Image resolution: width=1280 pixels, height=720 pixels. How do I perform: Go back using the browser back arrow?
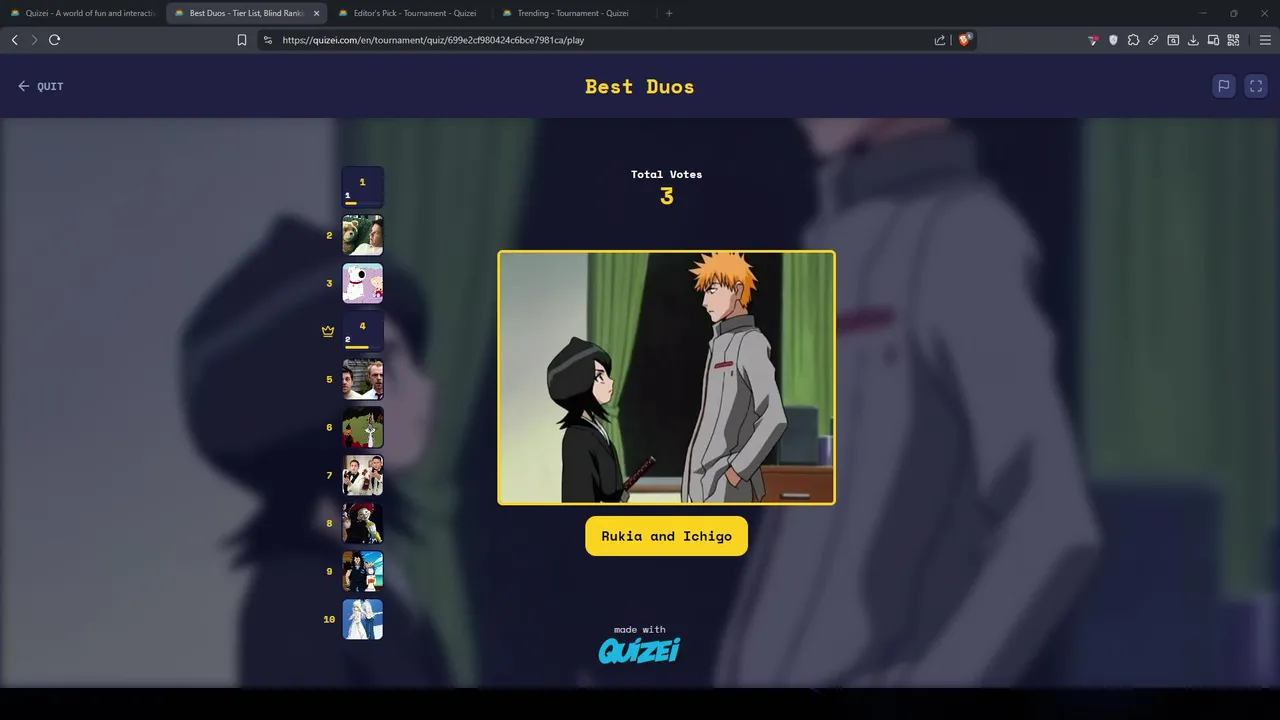pos(14,40)
